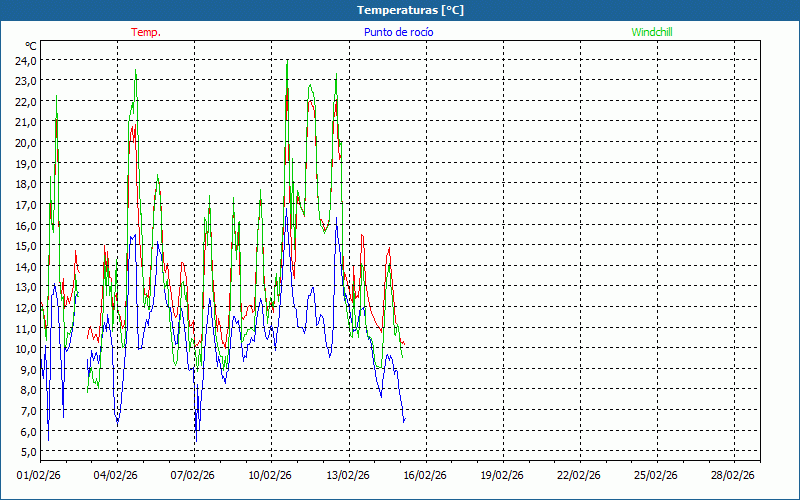Click the 10/02/26 date on the x-axis
The width and height of the screenshot is (800, 500).
[x=271, y=476]
